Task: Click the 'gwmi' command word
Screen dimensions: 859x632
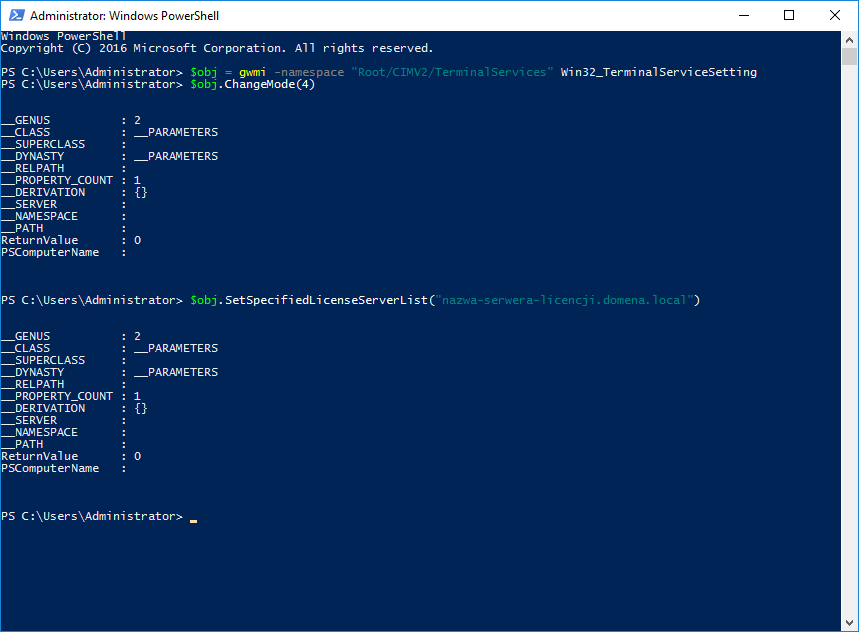Action: coord(252,72)
